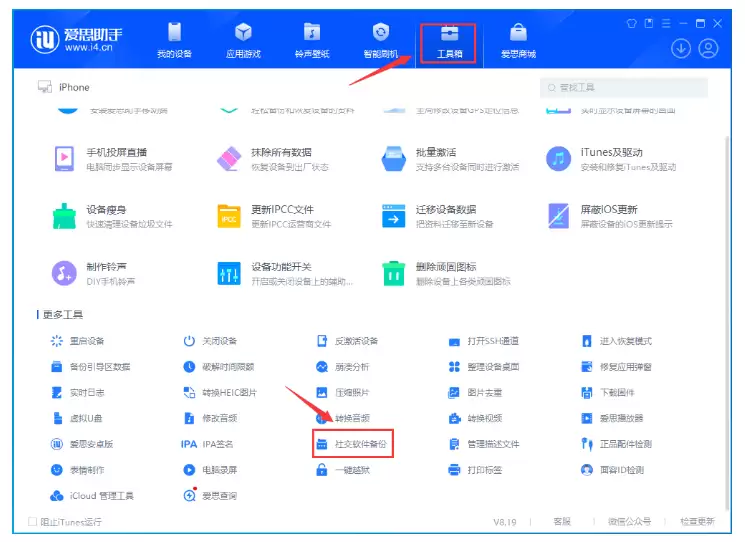The height and width of the screenshot is (542, 745).
Task: Open the iTunes及驱动 music note icon
Action: 558,159
